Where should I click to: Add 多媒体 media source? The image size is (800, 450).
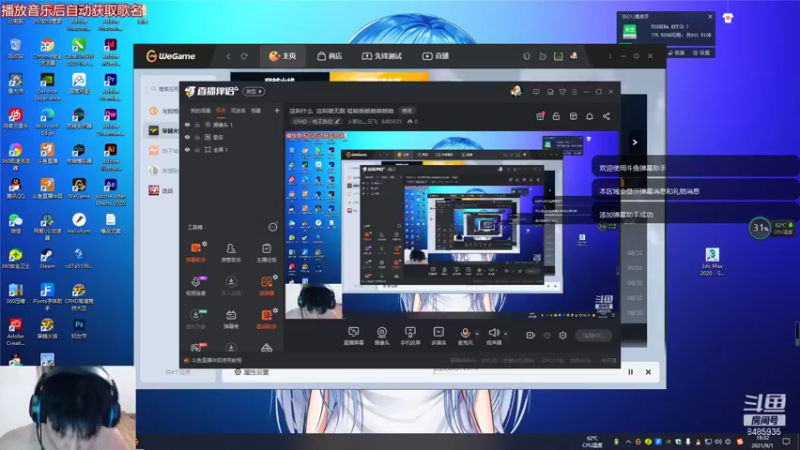[438, 336]
